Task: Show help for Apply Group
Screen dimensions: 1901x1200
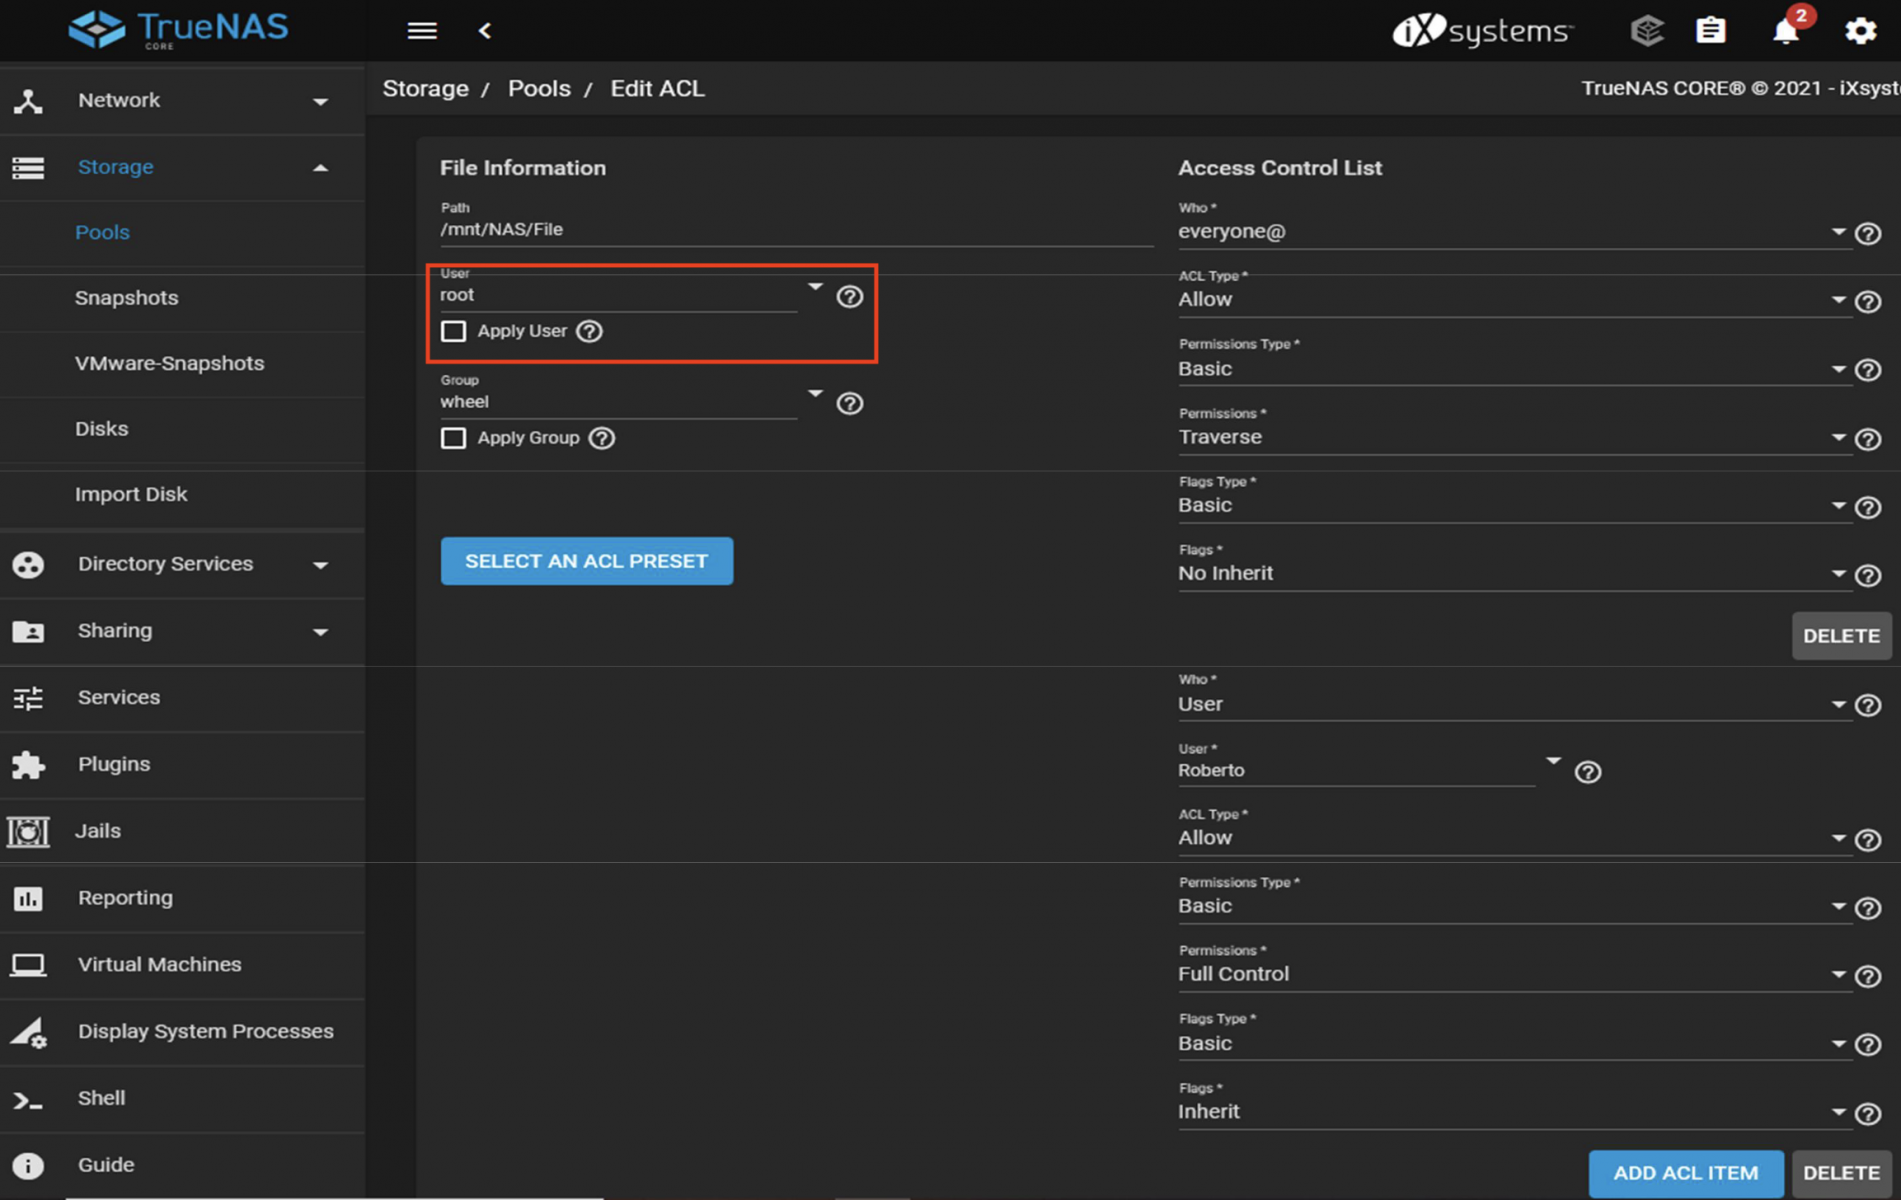Action: pos(602,438)
